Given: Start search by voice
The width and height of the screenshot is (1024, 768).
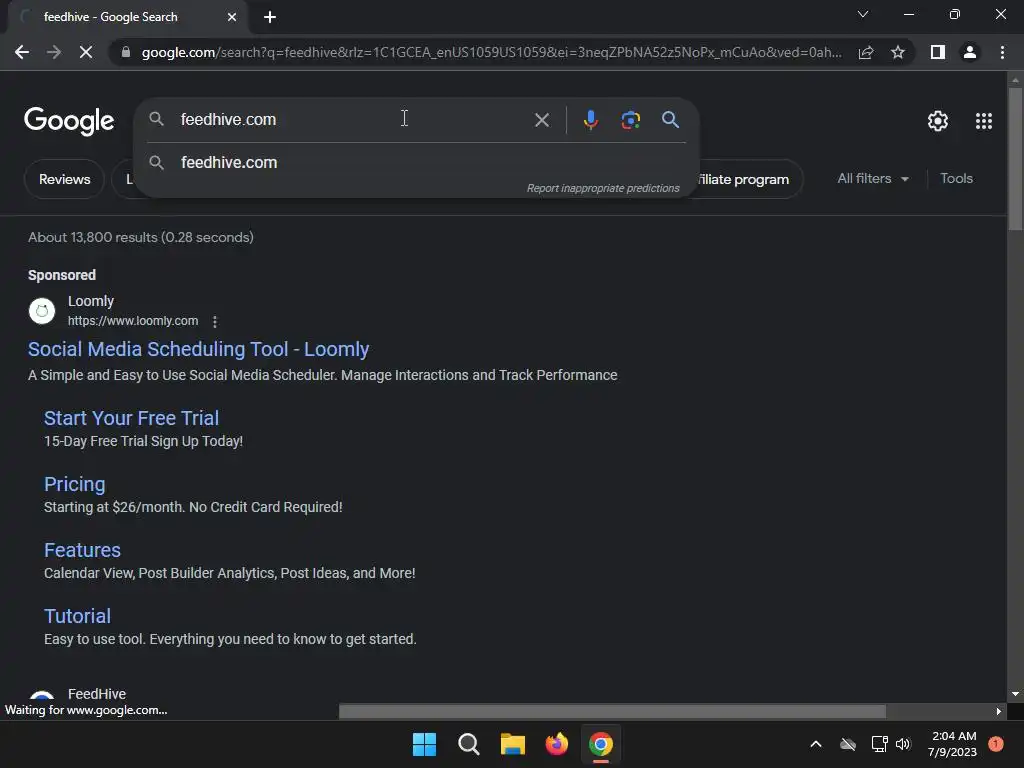Looking at the screenshot, I should [x=590, y=120].
